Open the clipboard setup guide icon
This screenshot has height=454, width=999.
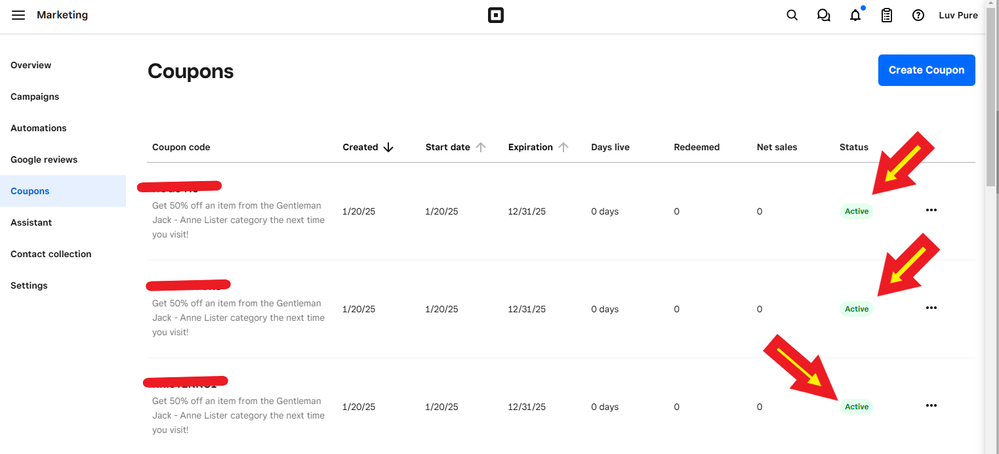tap(886, 15)
